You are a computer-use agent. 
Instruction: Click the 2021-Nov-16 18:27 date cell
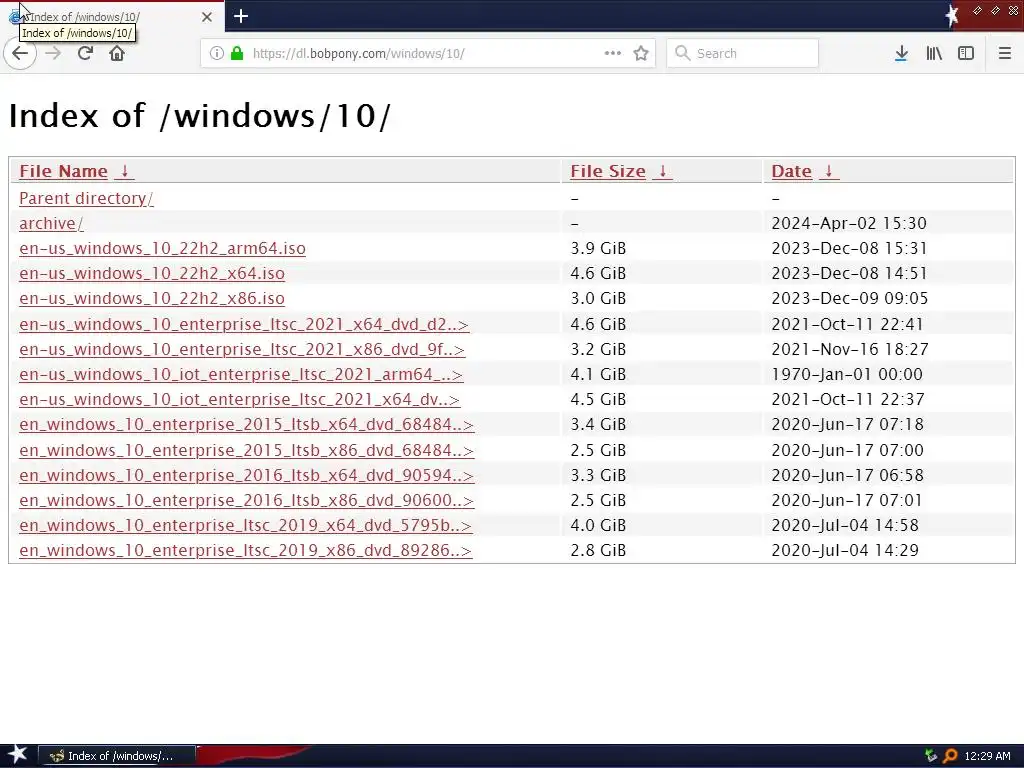point(850,349)
